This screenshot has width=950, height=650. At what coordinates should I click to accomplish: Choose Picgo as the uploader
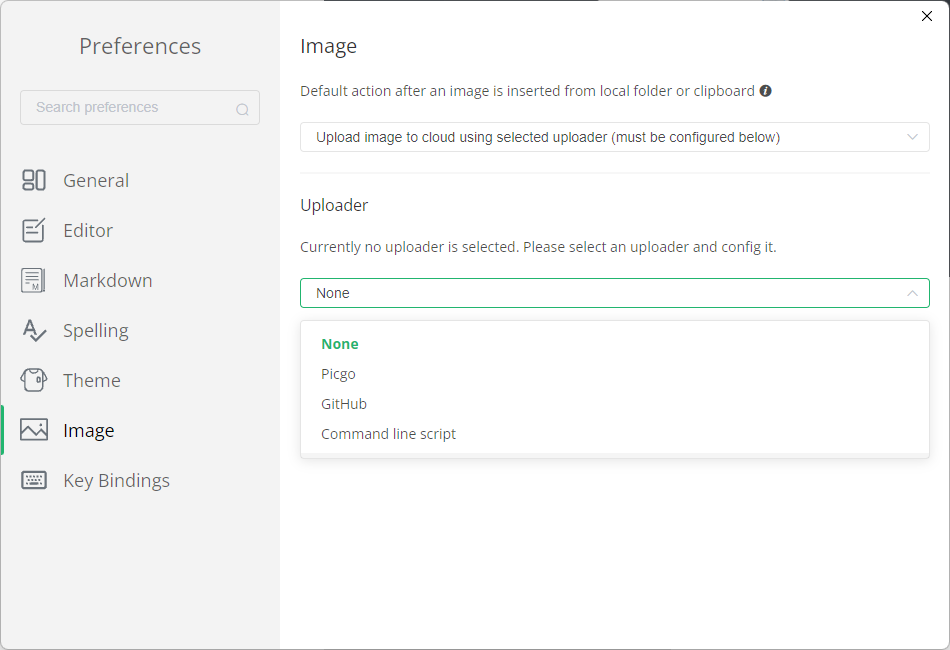click(339, 374)
